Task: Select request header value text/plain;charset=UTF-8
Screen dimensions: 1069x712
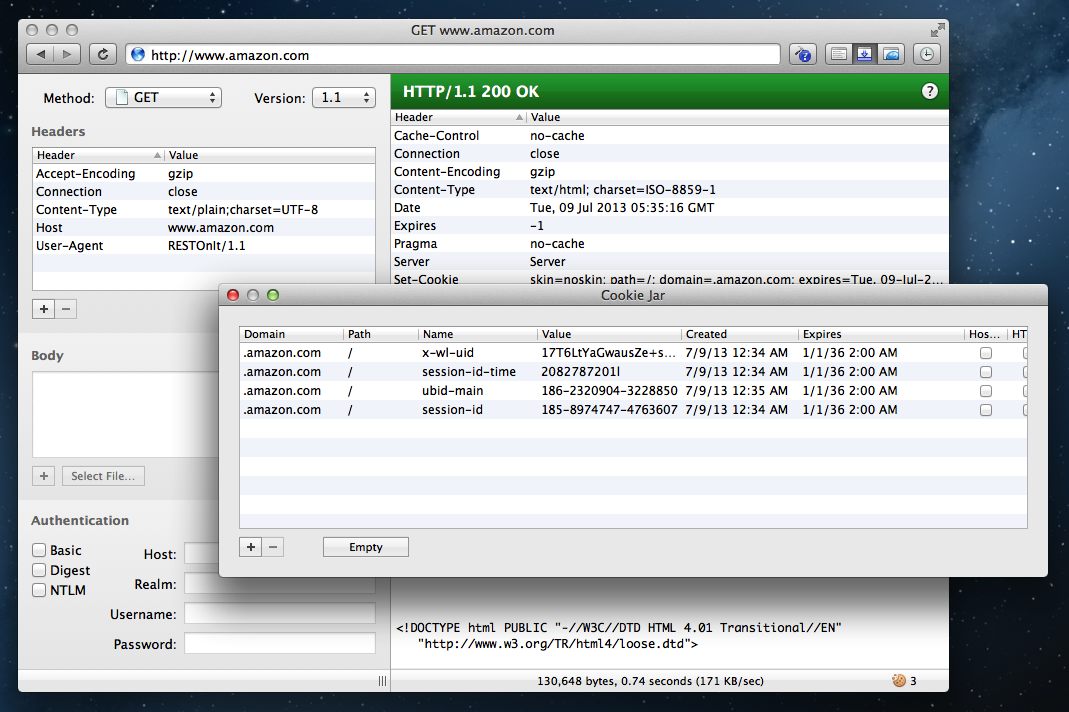Action: (x=243, y=210)
